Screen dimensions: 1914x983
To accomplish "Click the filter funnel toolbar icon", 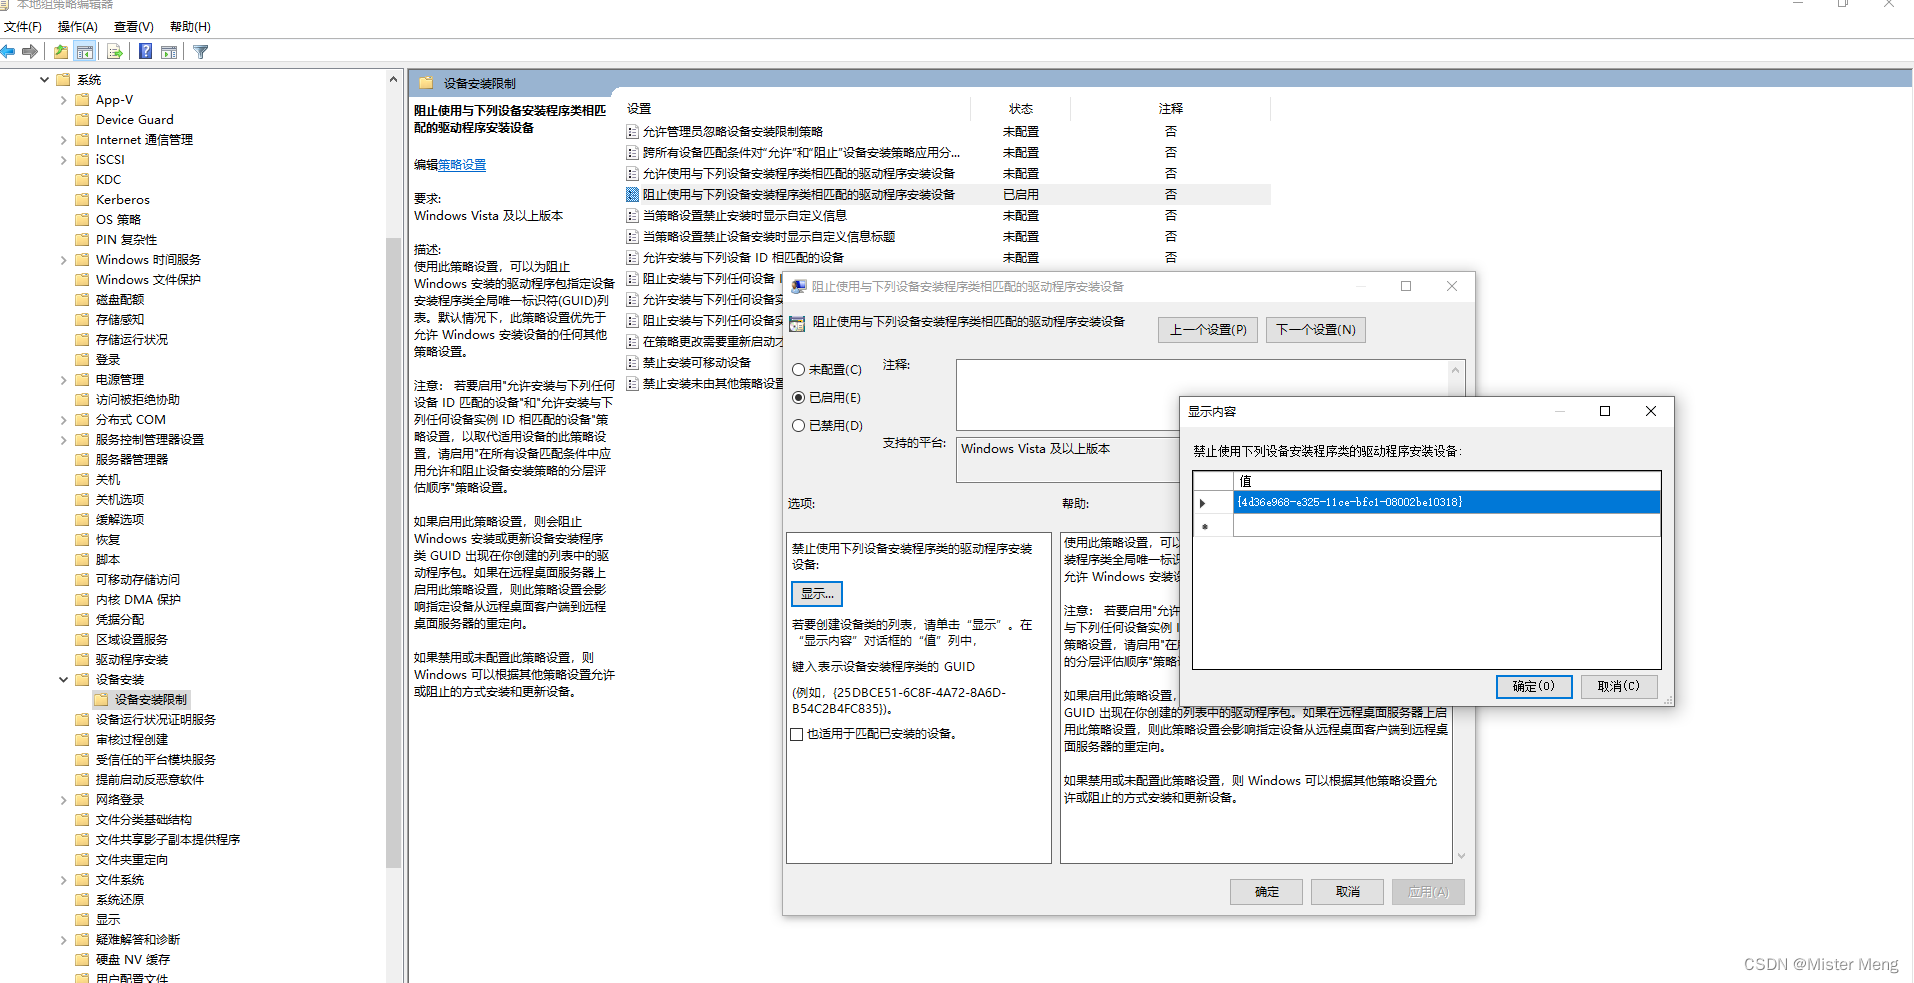I will coord(201,51).
